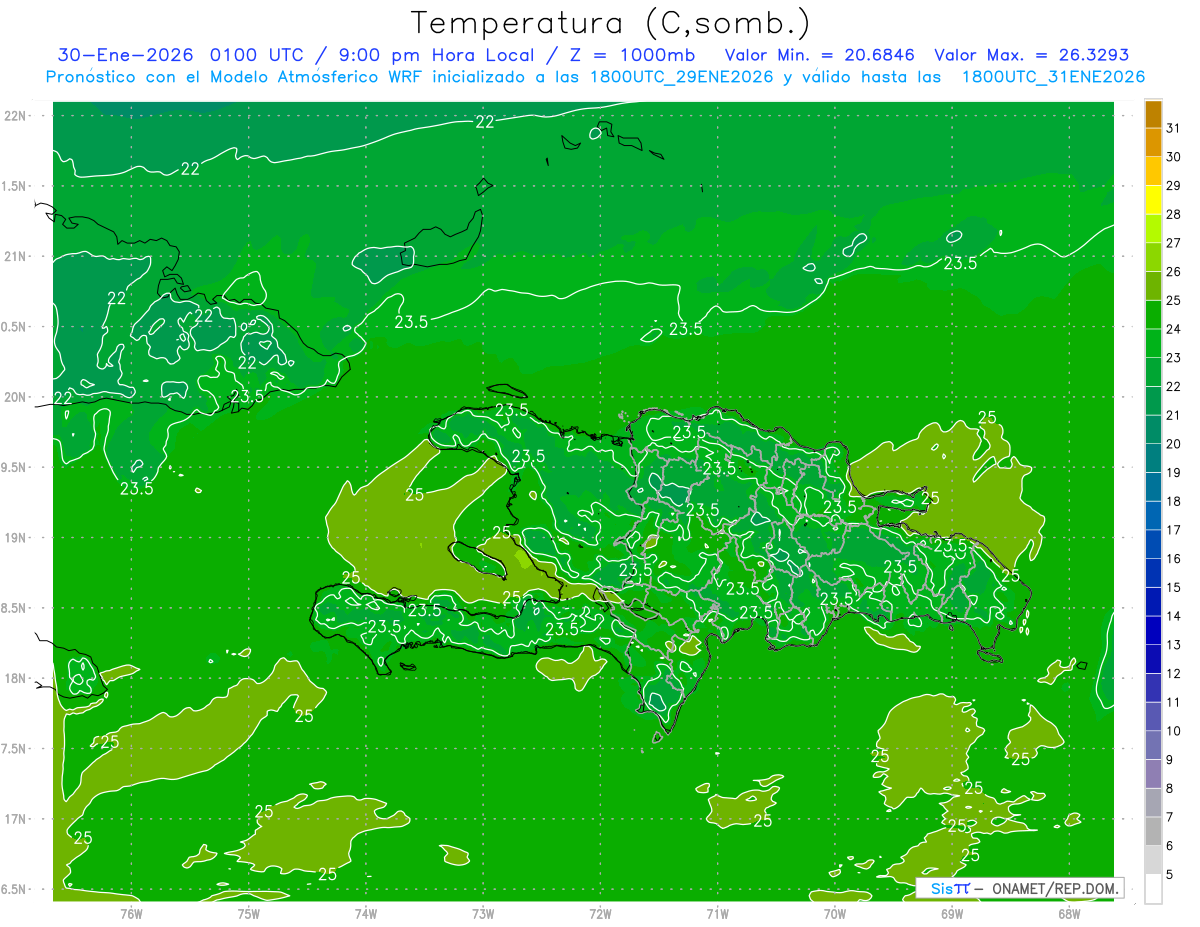Viewport: 1200px width, 927px height.
Task: Click the legend scale value '27'
Action: [x=1173, y=243]
